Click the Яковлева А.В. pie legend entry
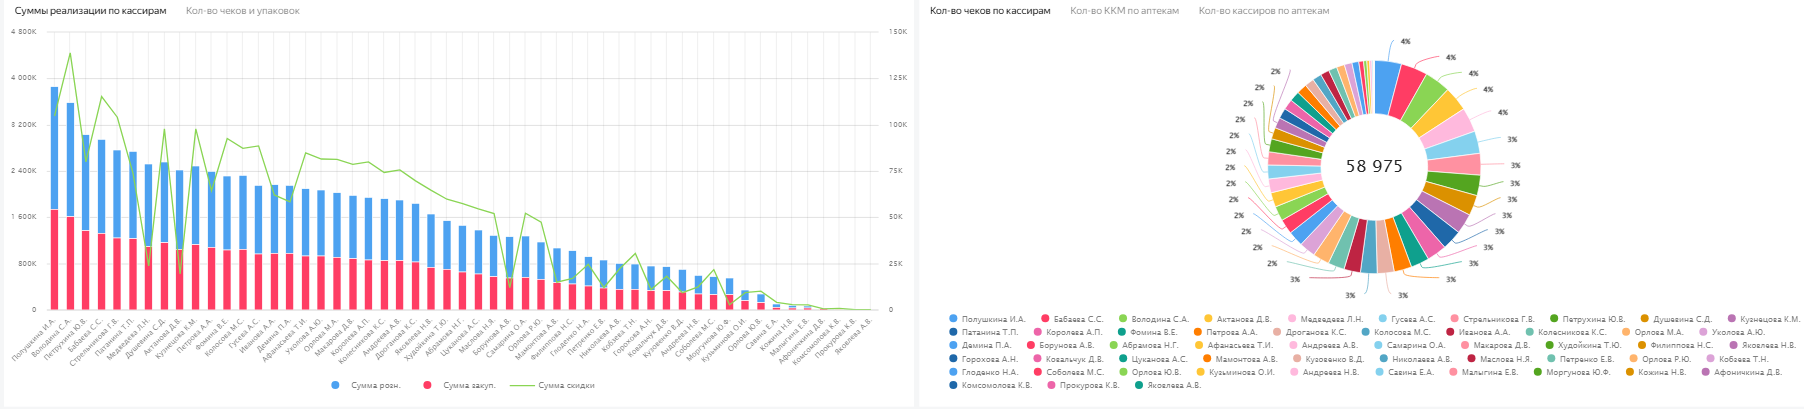The image size is (1804, 409). (1173, 385)
